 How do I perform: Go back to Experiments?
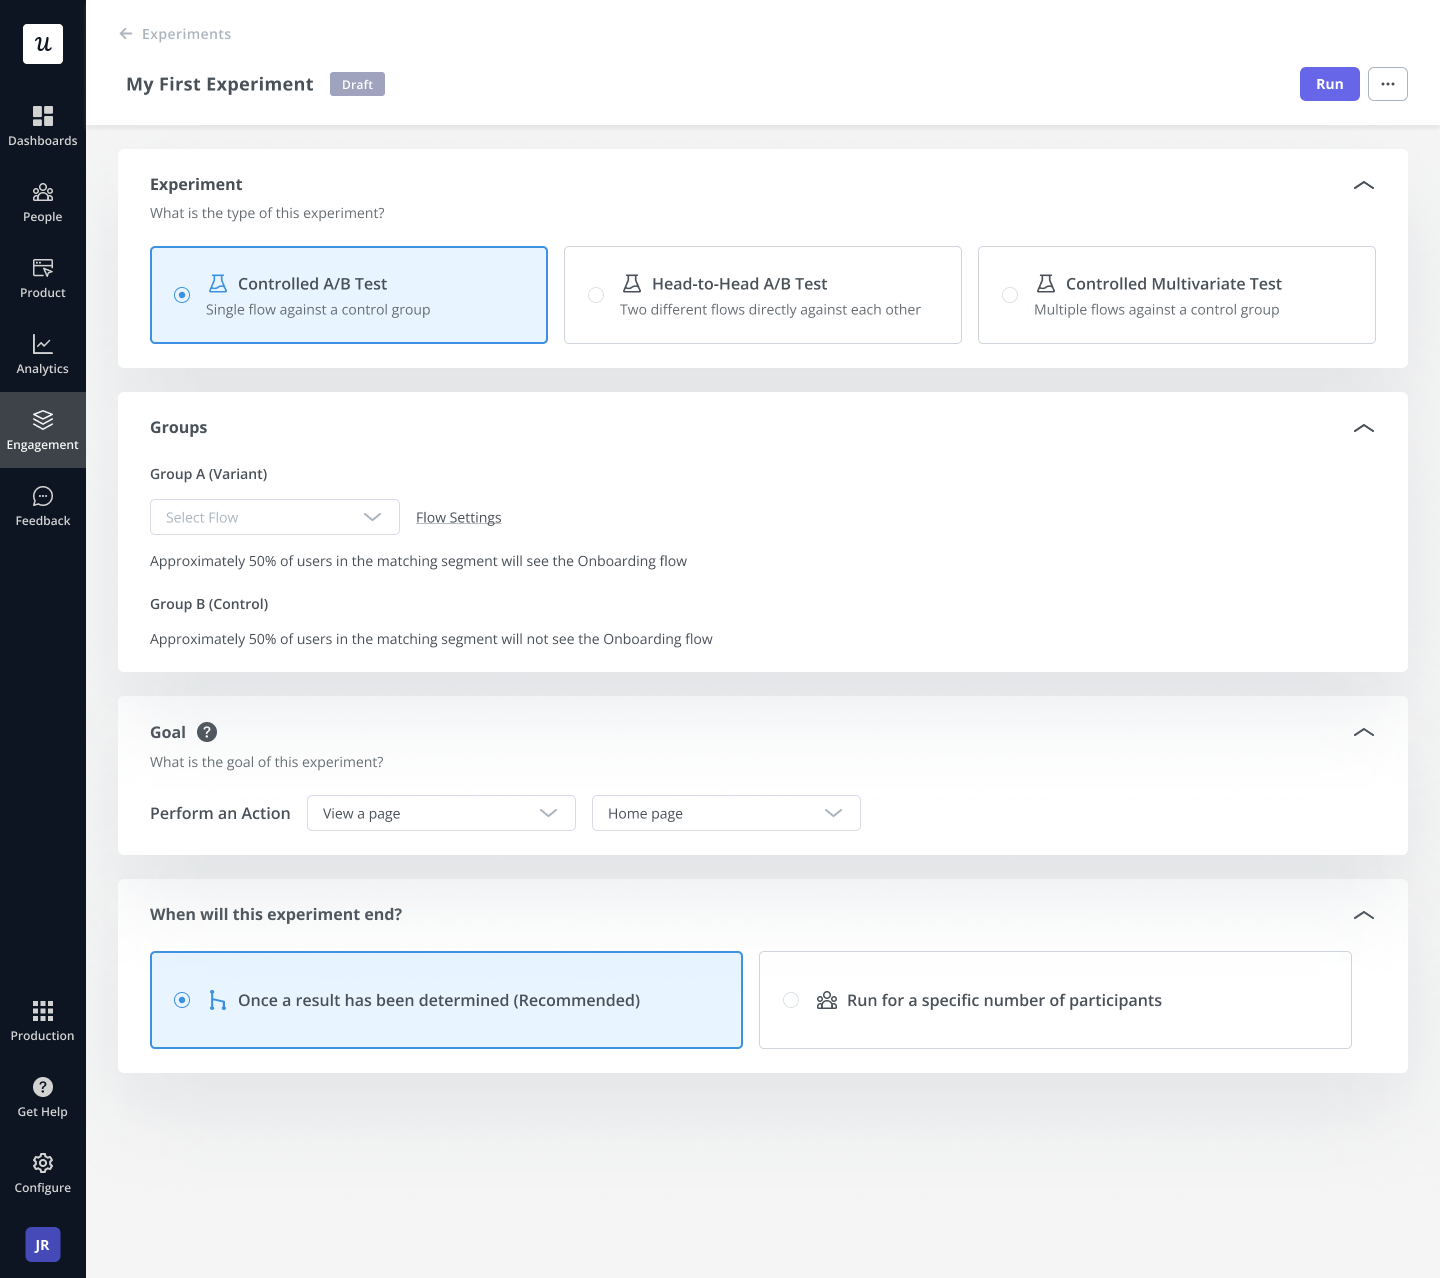pos(175,33)
